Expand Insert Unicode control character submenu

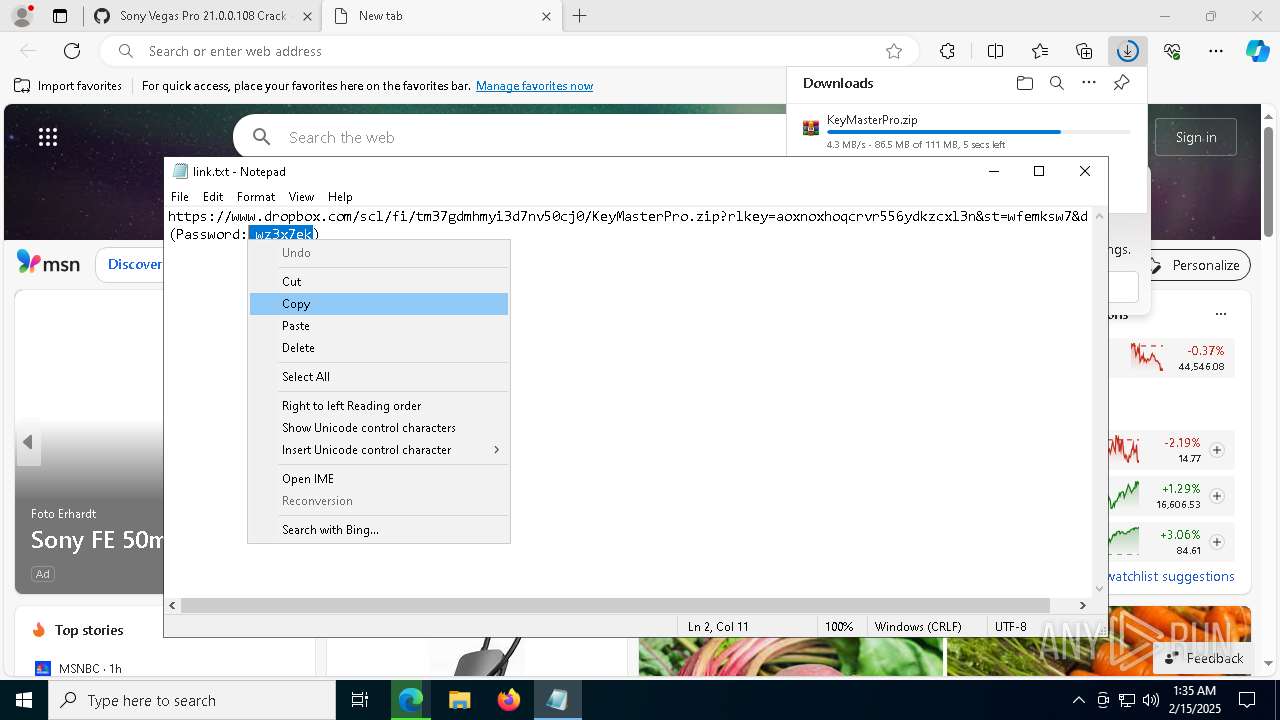click(x=379, y=450)
